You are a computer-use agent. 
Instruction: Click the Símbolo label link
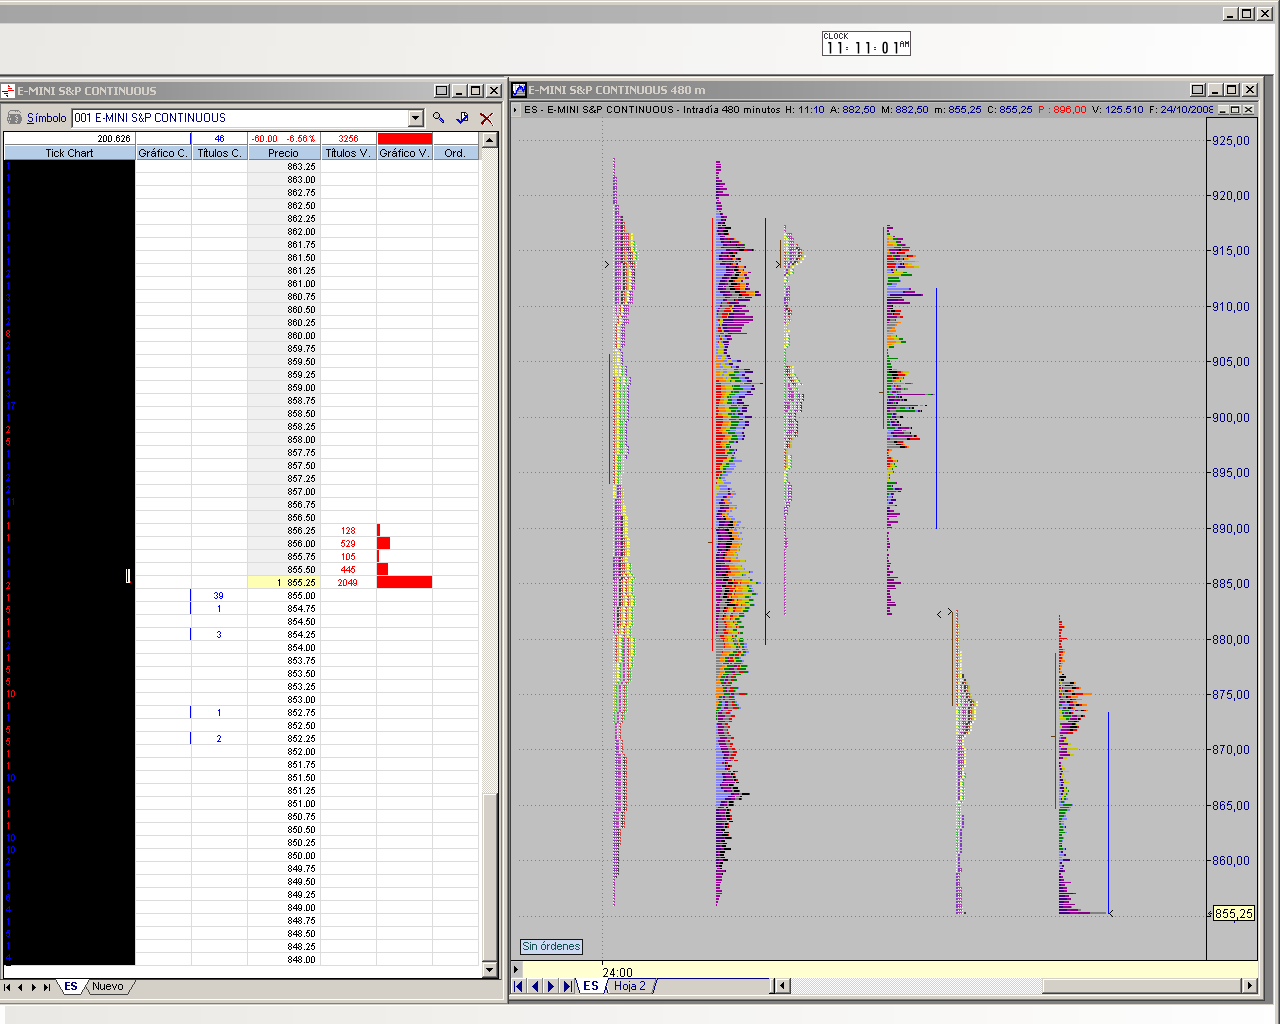pos(47,118)
